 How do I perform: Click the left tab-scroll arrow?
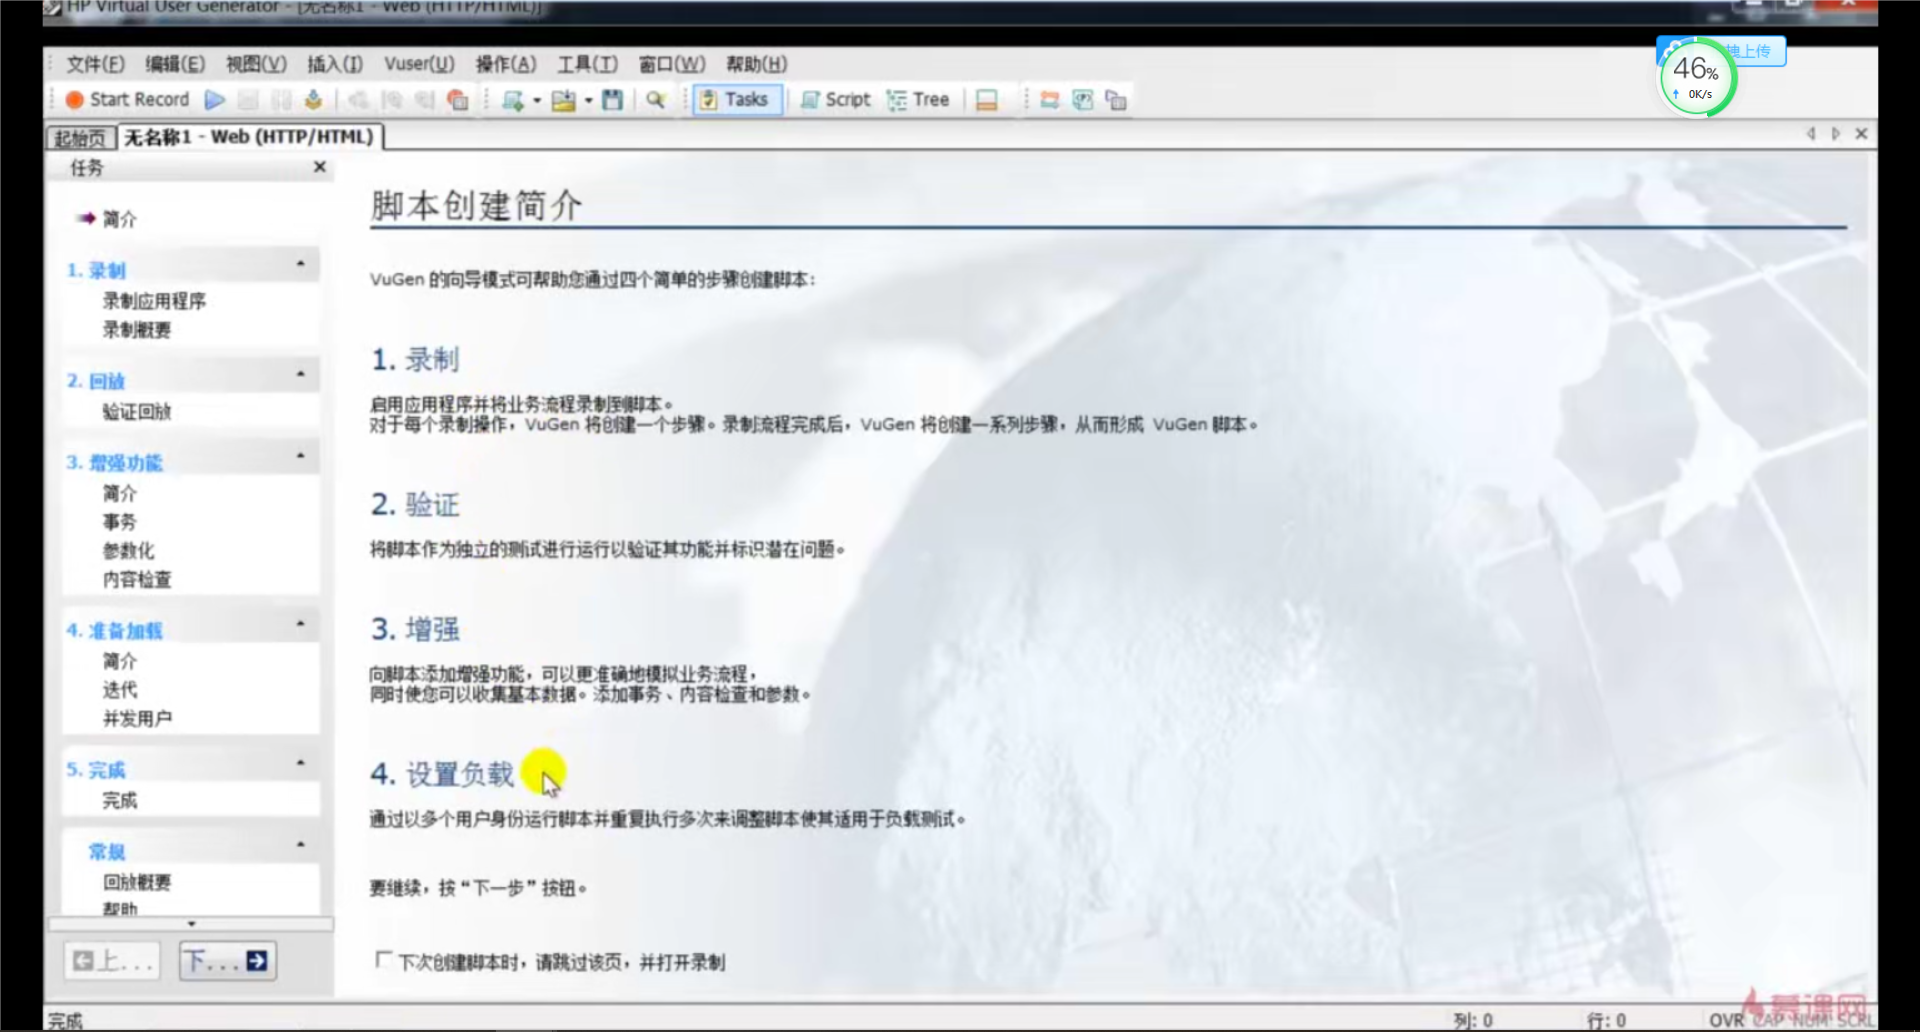click(1811, 133)
